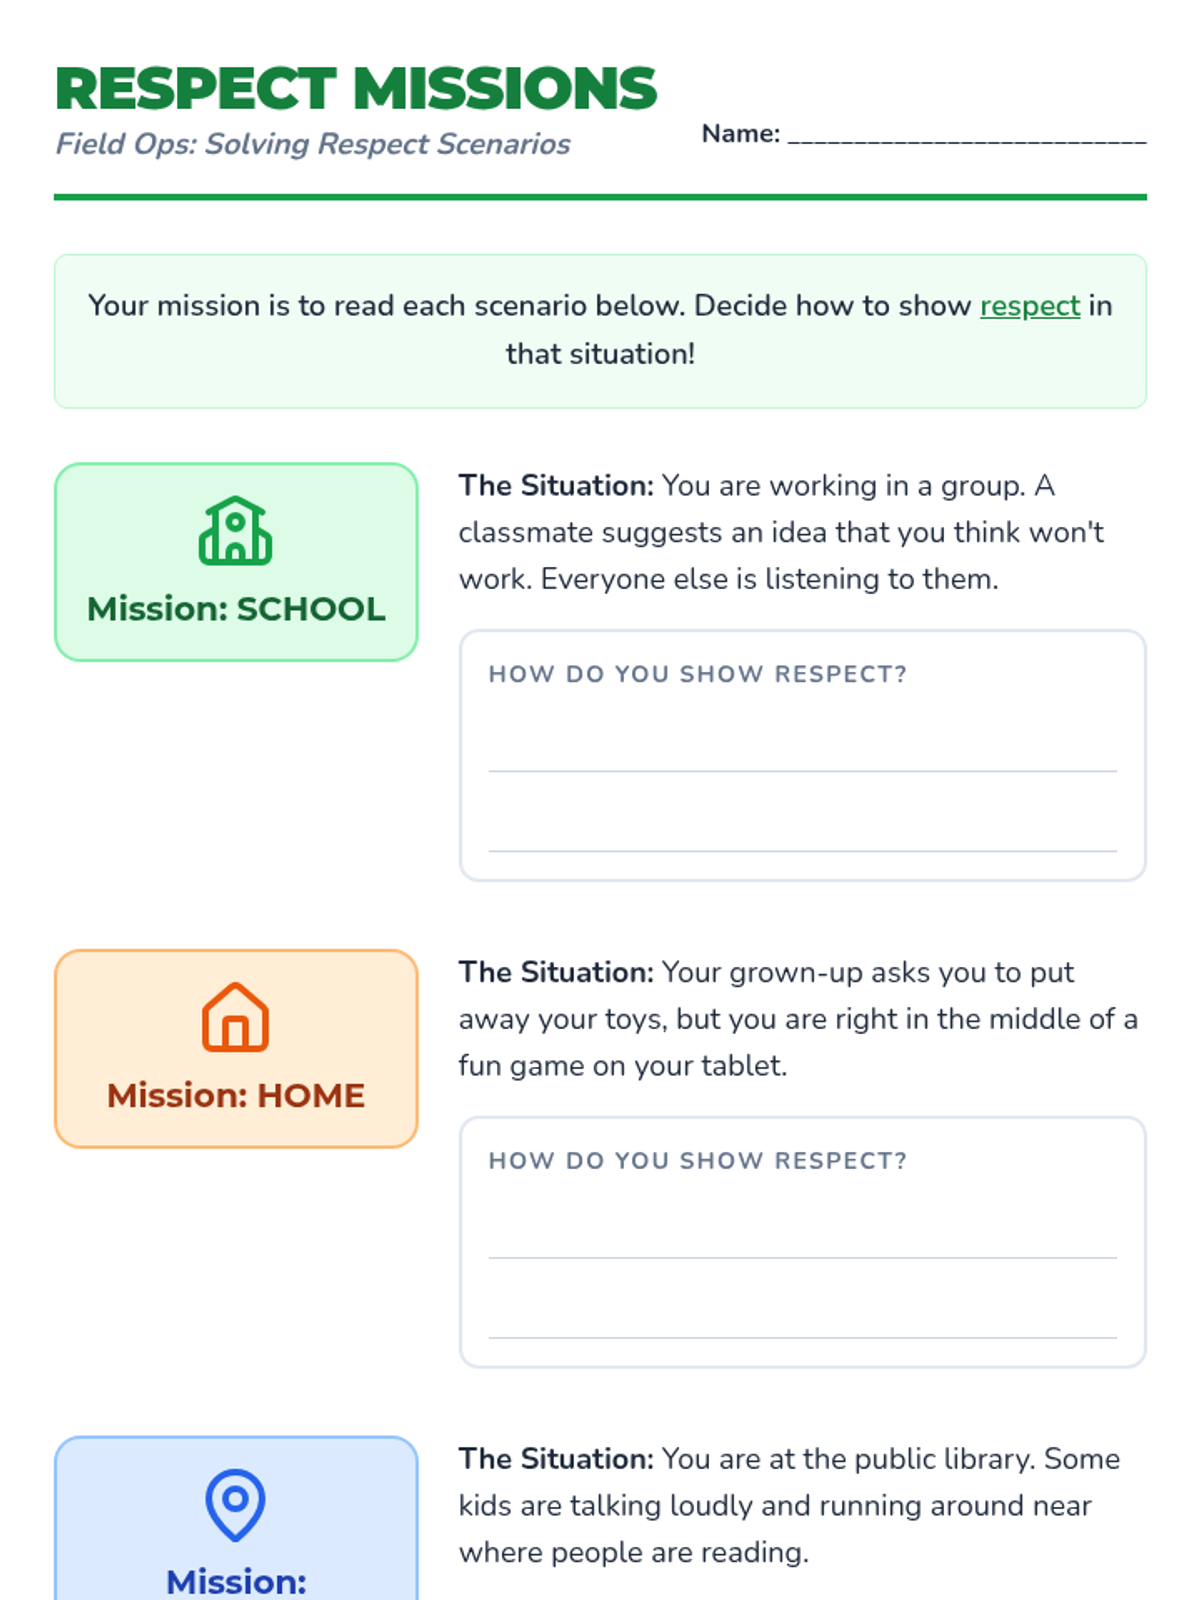This screenshot has height=1600, width=1200.
Task: Click the Field Ops subtitle text
Action: pos(312,144)
